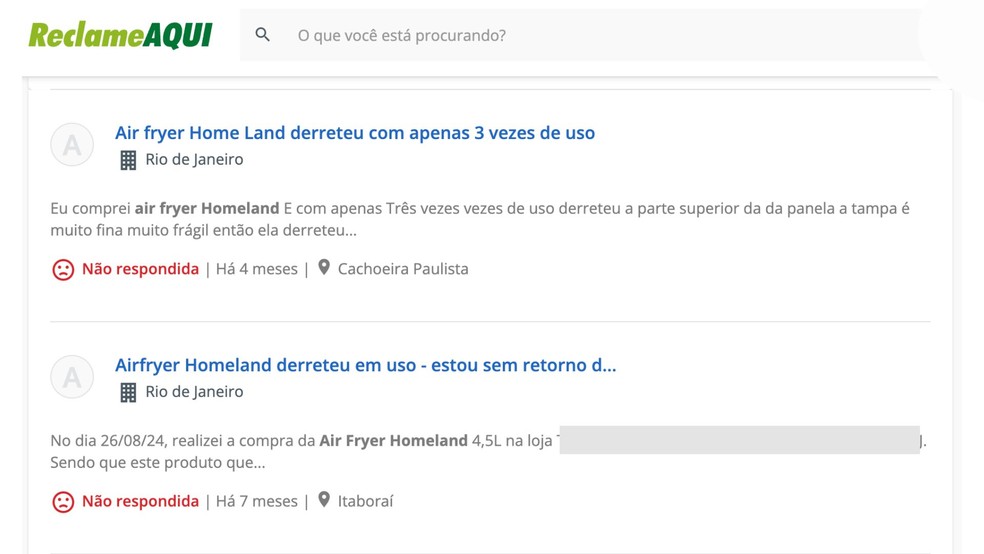This screenshot has height=554, width=984.
Task: Click sad face icon in Cachoeira Paulista complaint
Action: tap(63, 270)
